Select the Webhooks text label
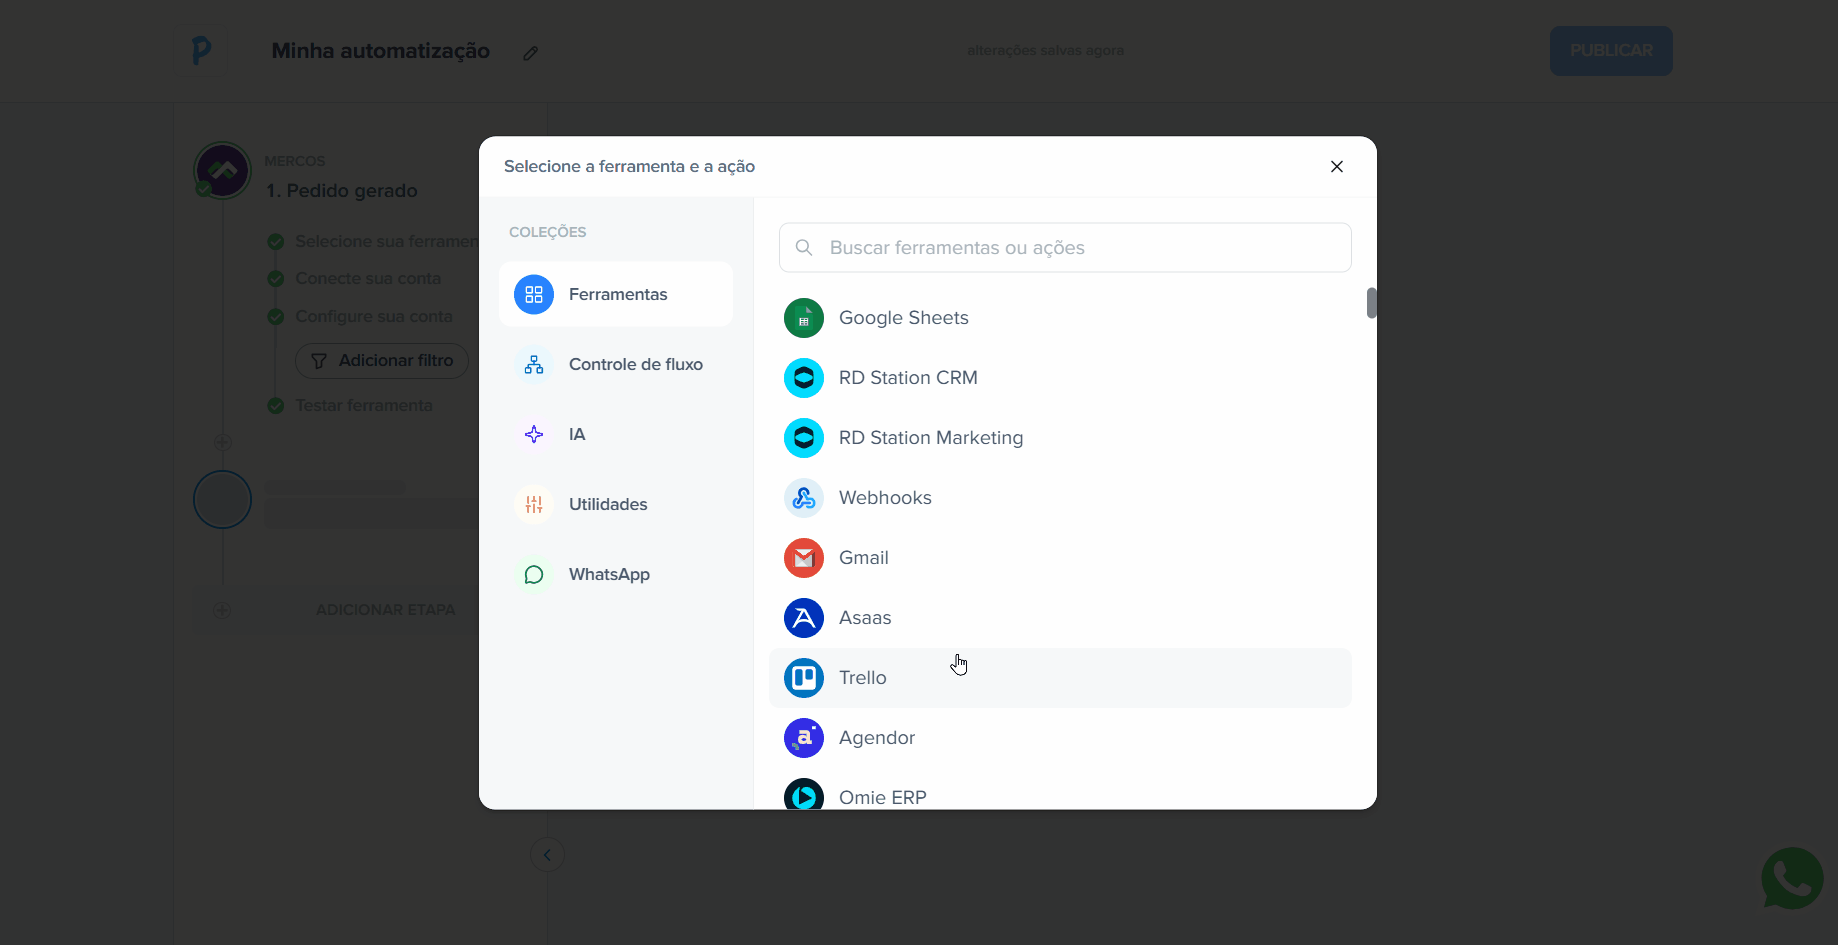 (x=885, y=498)
